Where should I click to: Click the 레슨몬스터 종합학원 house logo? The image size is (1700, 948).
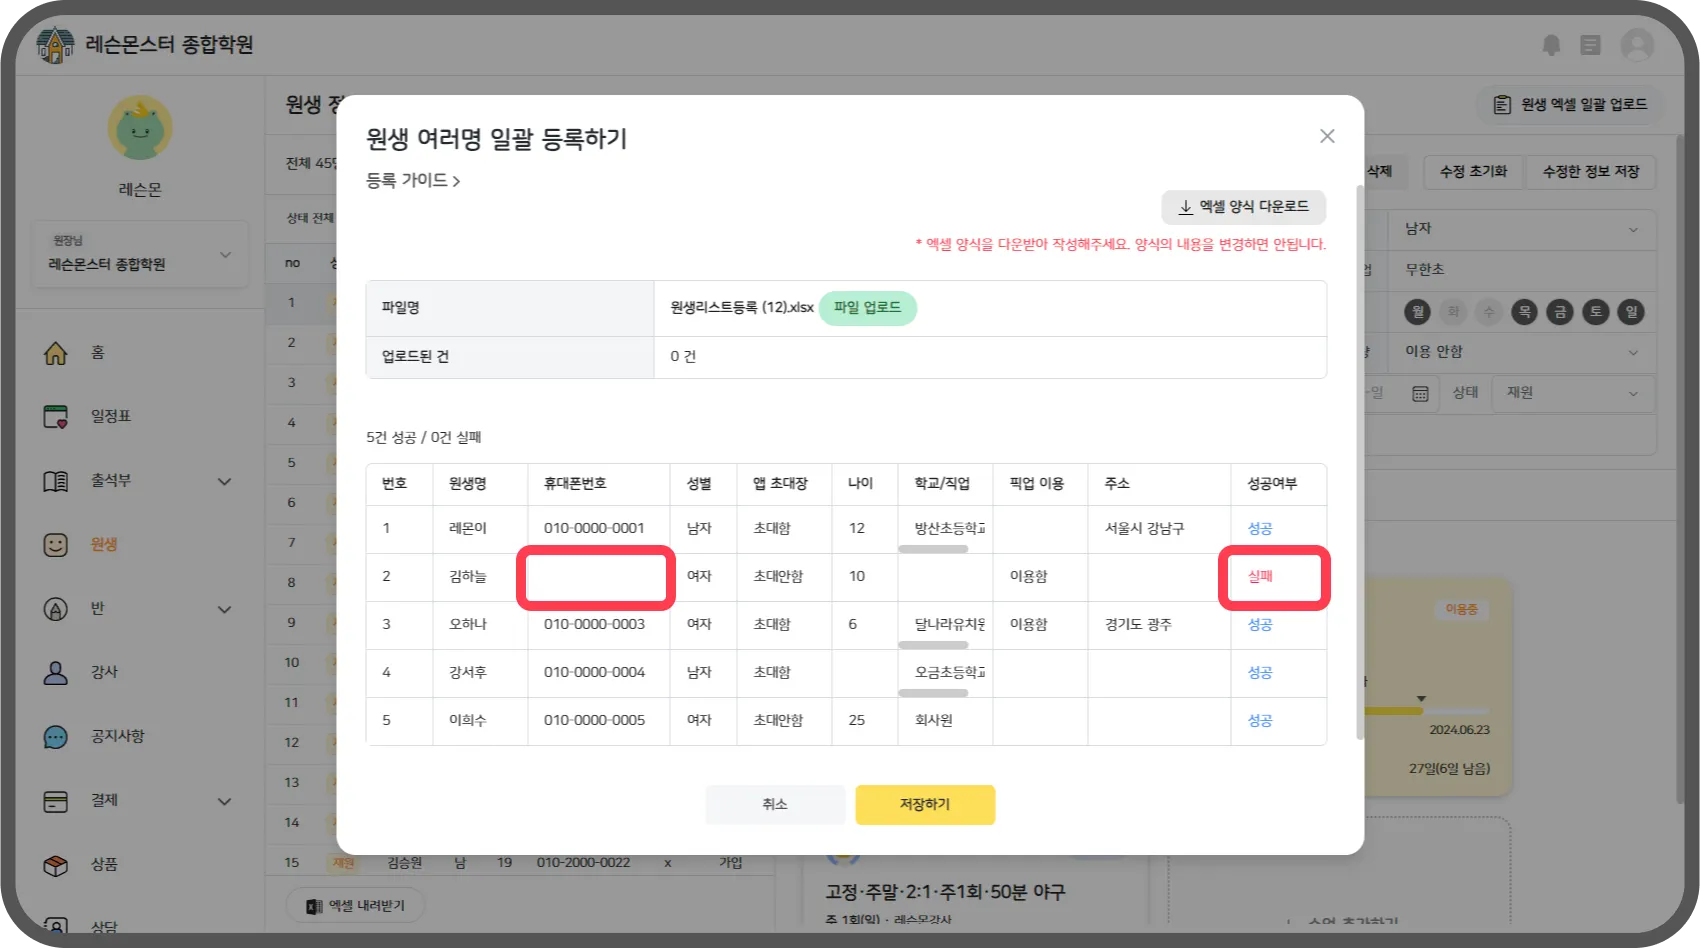tap(55, 45)
